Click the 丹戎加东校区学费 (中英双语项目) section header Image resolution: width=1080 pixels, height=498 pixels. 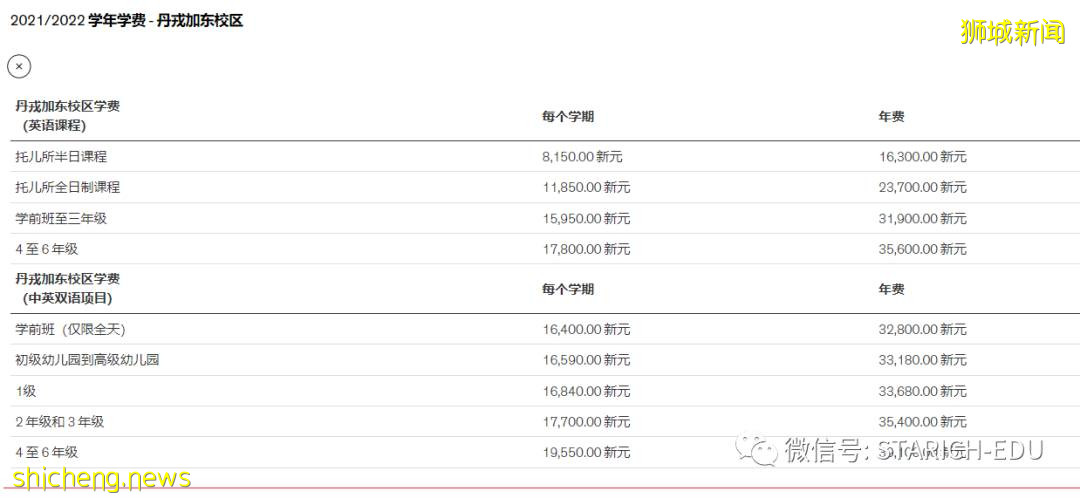pyautogui.click(x=67, y=288)
